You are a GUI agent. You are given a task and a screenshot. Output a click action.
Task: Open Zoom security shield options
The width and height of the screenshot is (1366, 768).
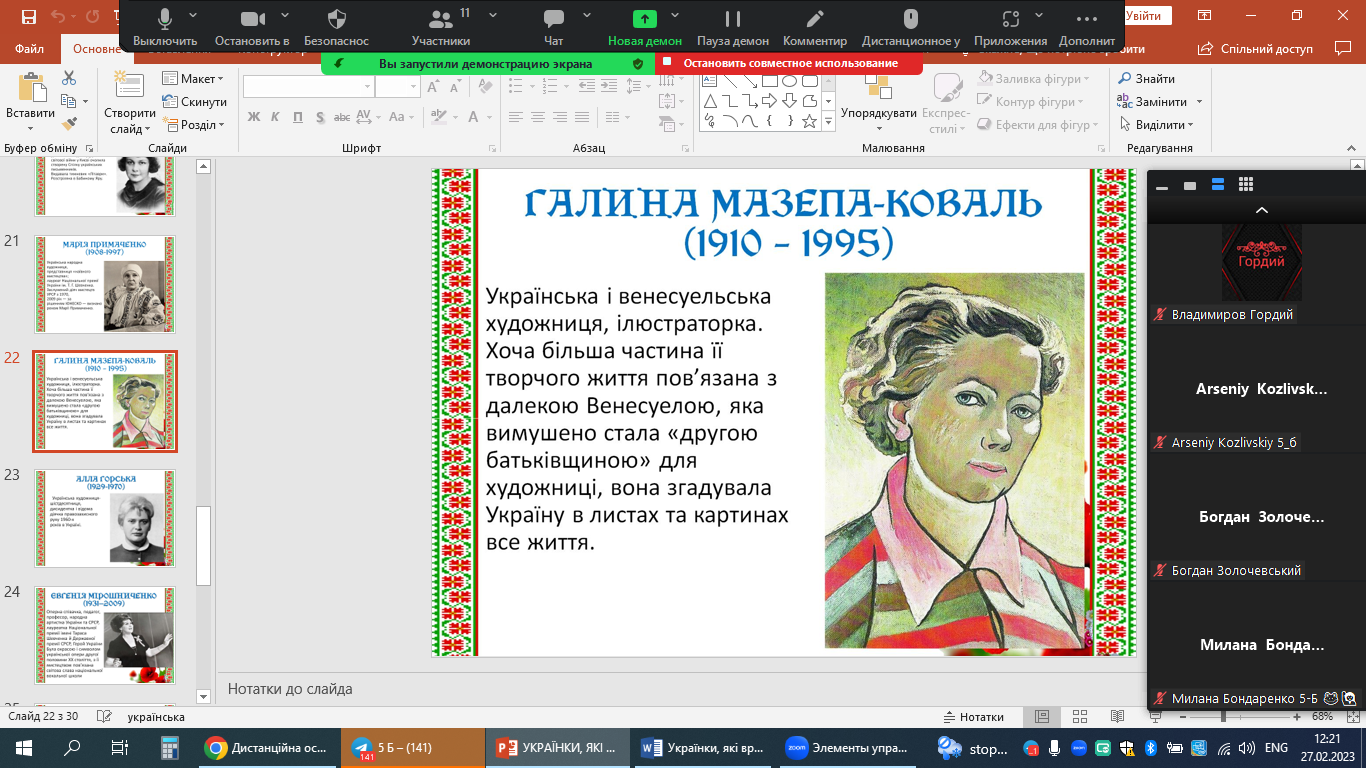337,27
